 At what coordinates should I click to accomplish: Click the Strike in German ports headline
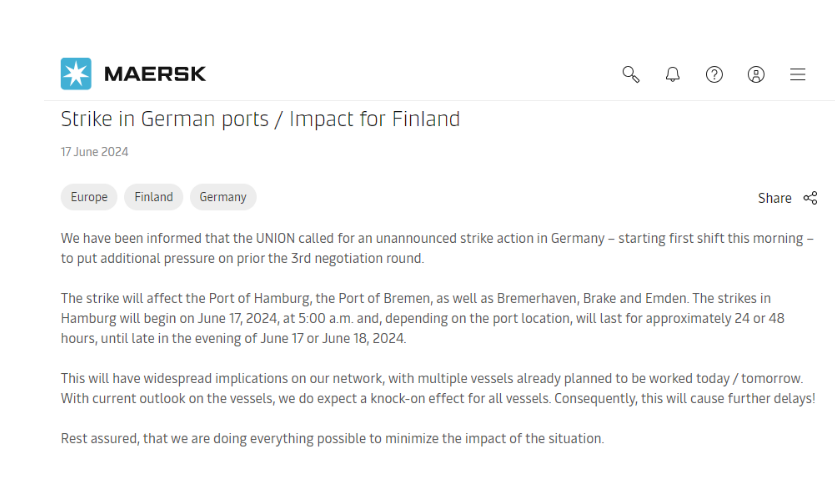tap(260, 119)
